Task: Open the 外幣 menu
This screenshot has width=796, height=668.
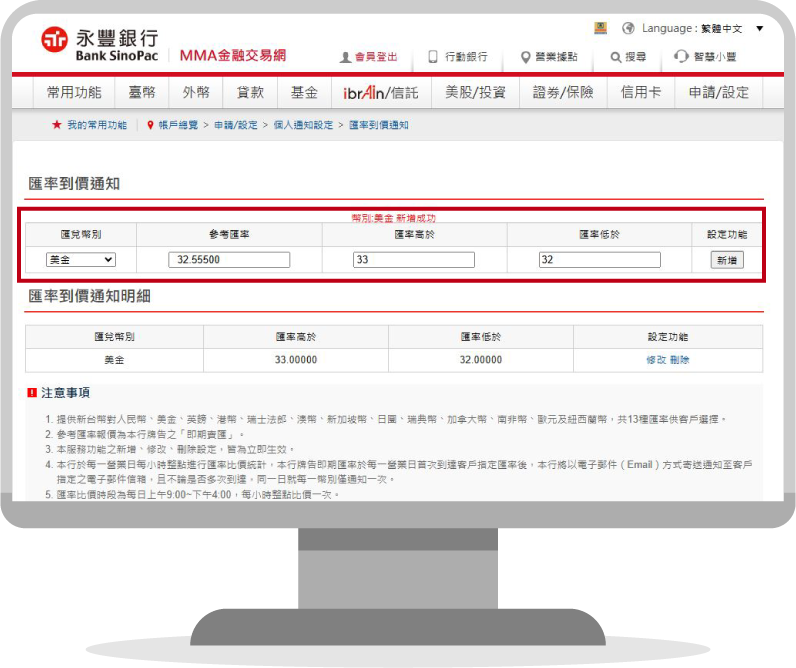Action: pos(196,92)
